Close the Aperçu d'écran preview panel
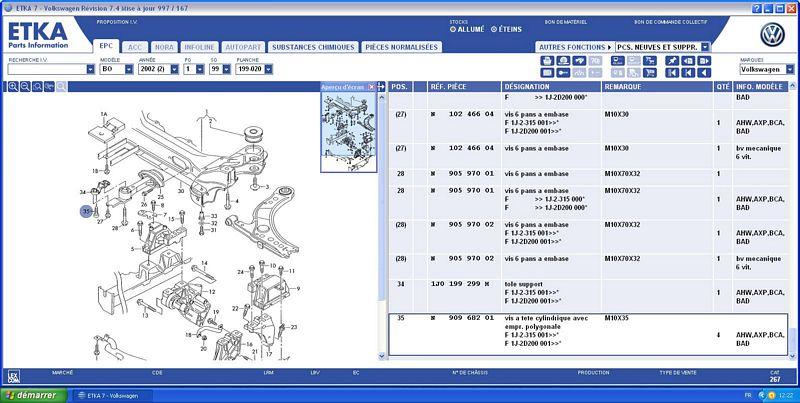 tap(371, 87)
